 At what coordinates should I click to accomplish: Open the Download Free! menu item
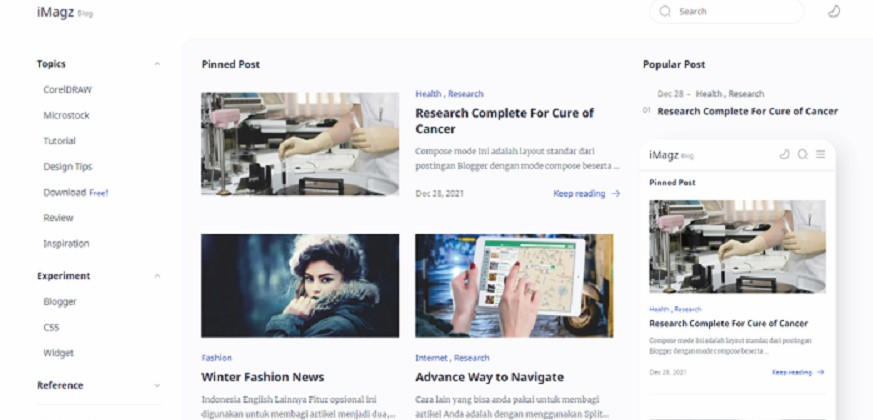[x=76, y=193]
